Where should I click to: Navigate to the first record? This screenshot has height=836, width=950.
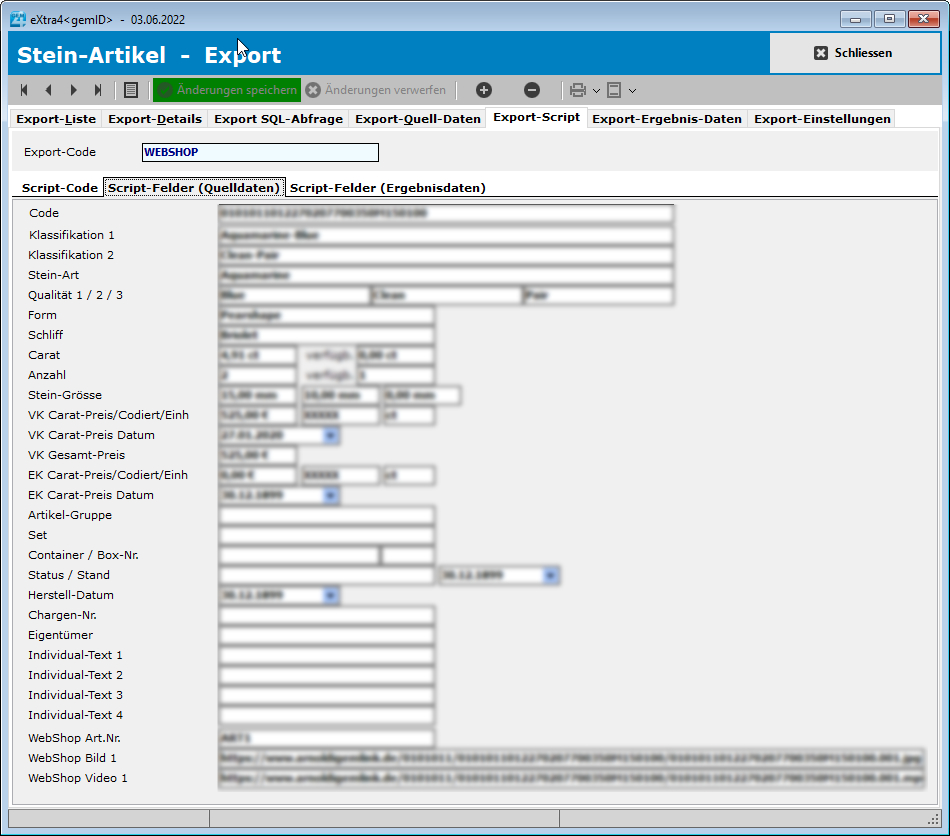23,90
